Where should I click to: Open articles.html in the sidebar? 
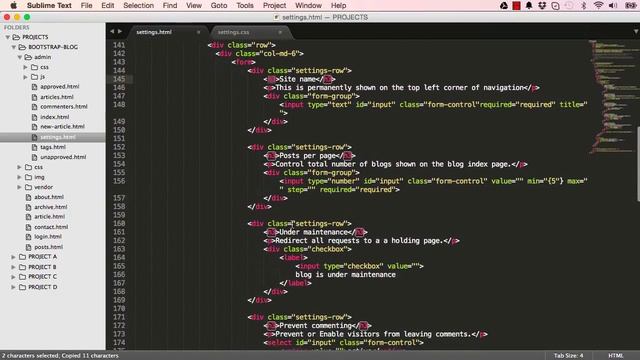[x=57, y=97]
